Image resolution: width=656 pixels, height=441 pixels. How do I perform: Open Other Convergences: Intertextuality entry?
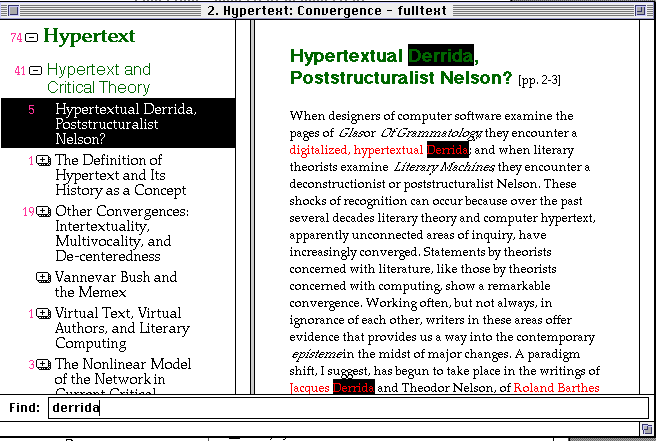122,233
